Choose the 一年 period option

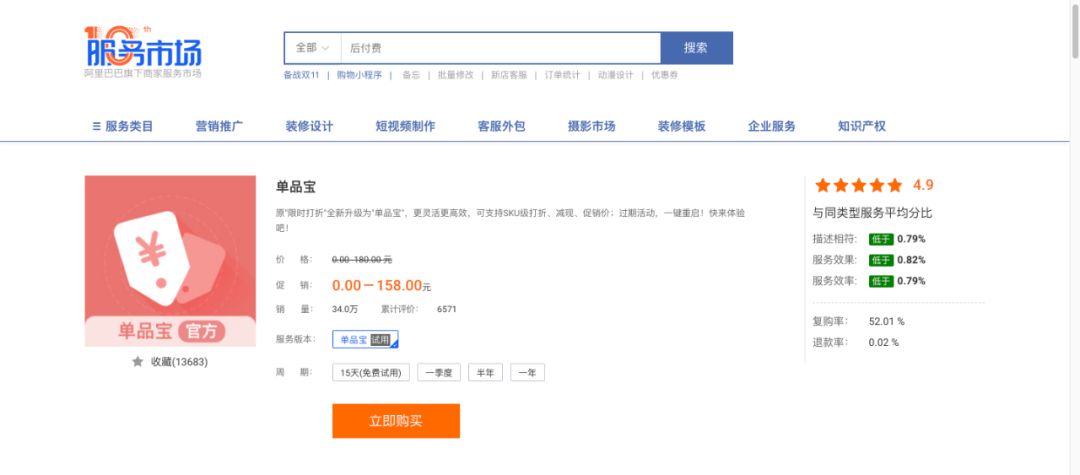[x=528, y=372]
